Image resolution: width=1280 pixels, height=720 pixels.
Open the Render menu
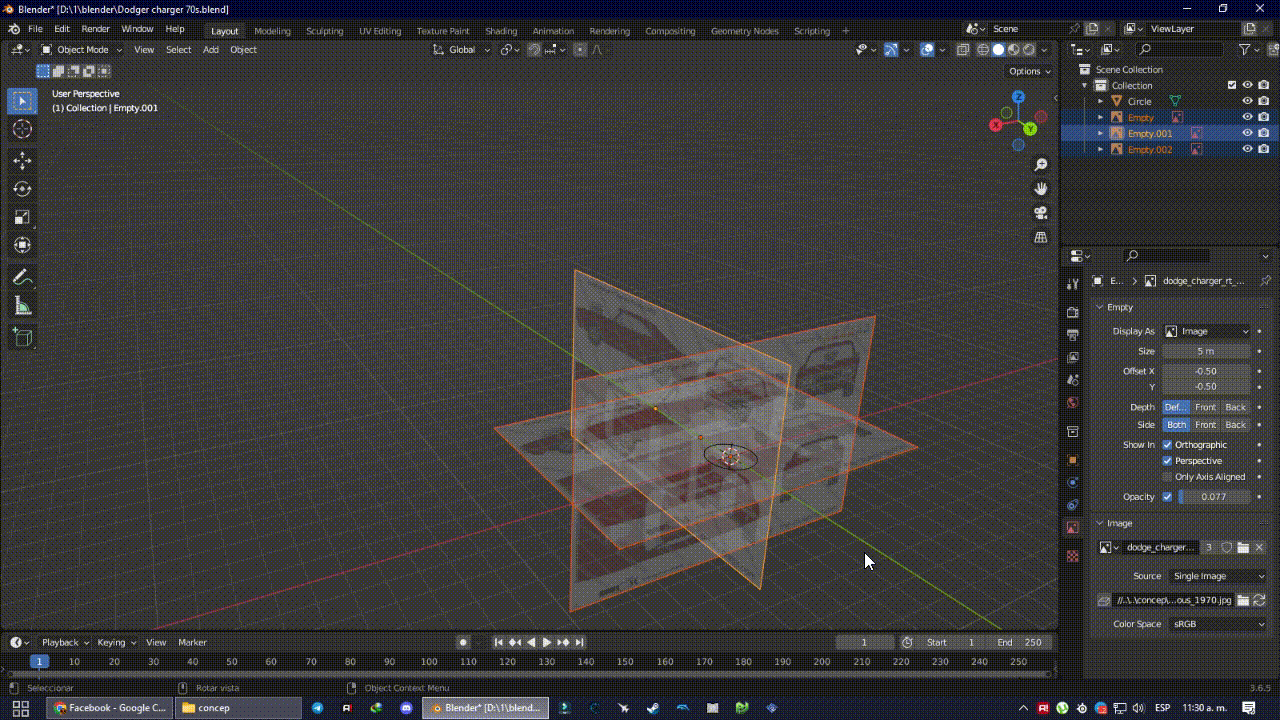pyautogui.click(x=95, y=29)
